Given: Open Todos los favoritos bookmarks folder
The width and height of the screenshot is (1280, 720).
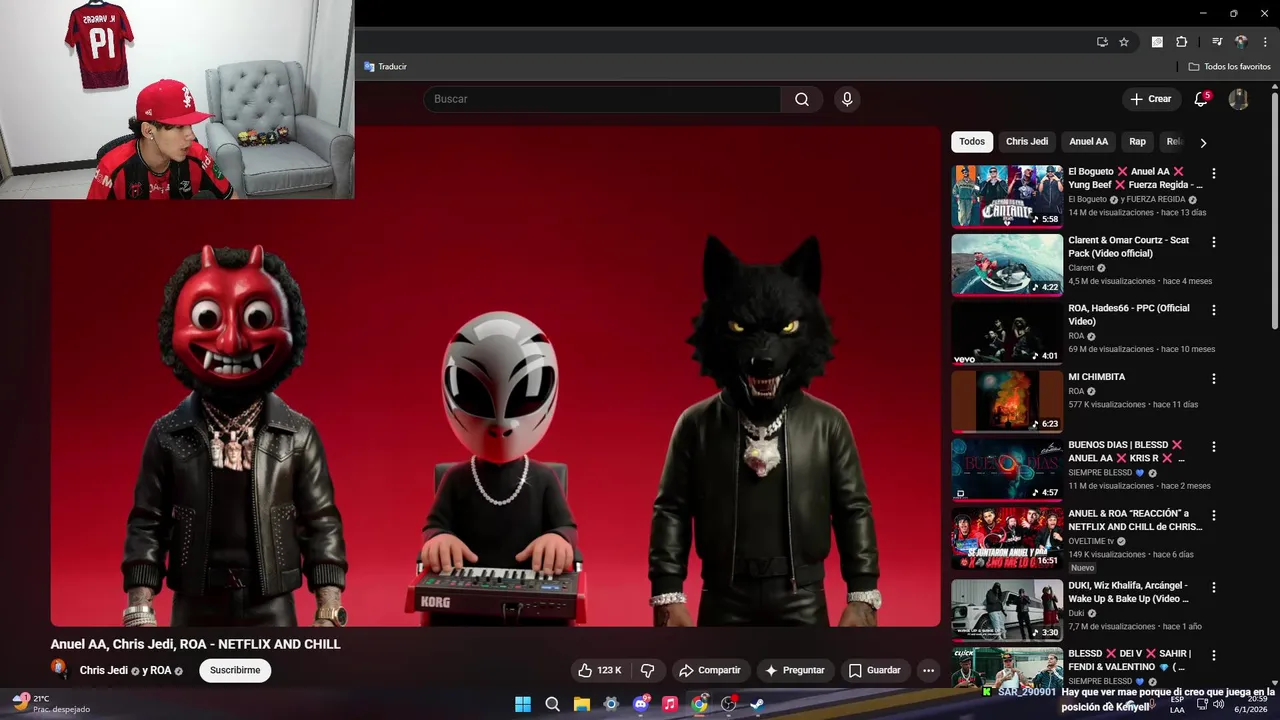Looking at the screenshot, I should tap(1229, 67).
